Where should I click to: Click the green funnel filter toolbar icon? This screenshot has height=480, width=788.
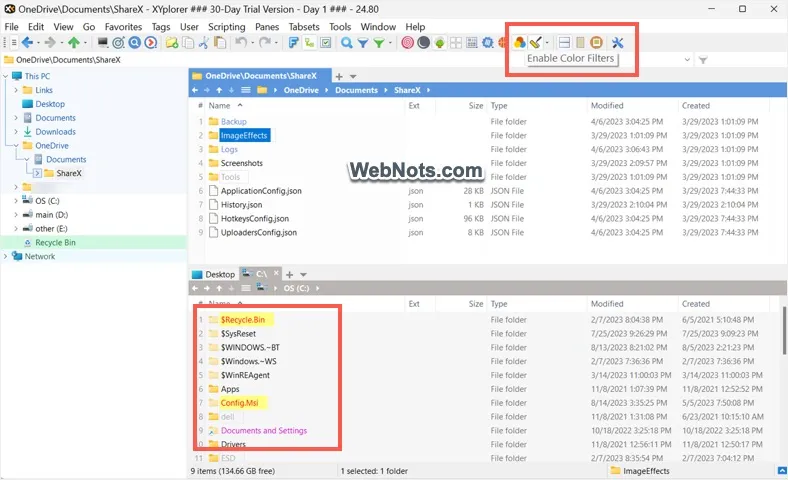[379, 43]
